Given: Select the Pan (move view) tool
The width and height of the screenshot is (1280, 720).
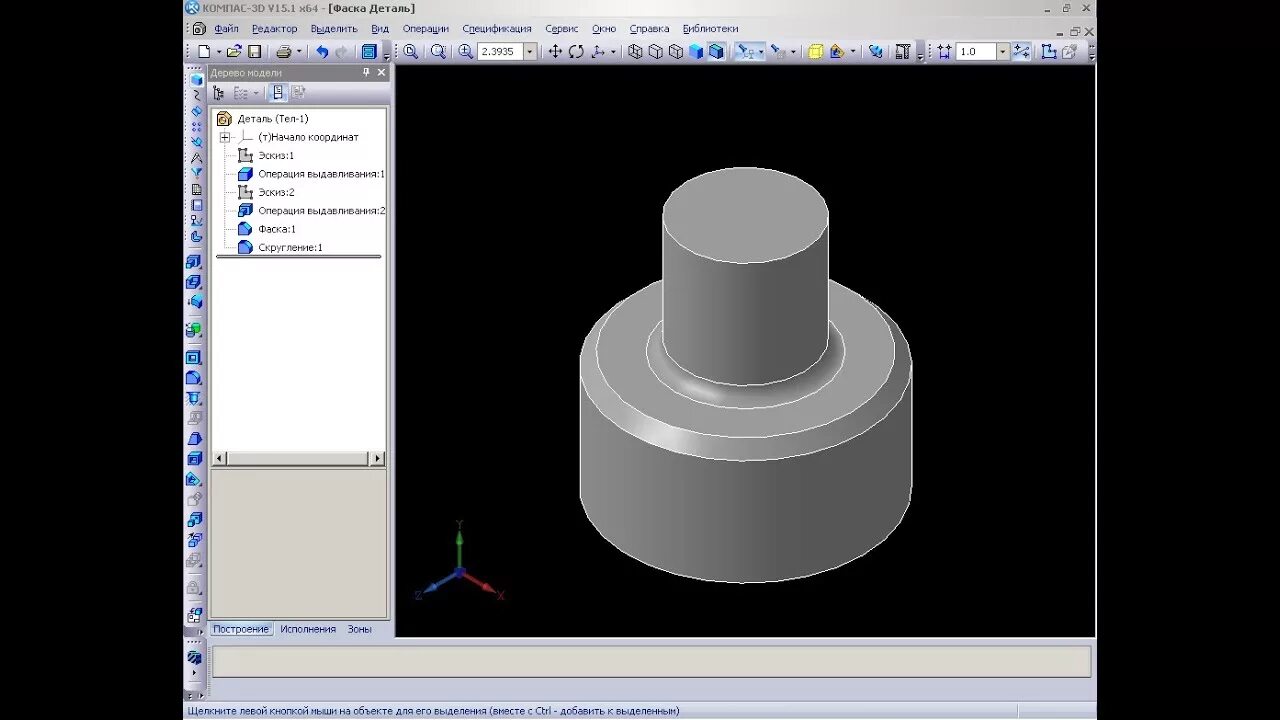Looking at the screenshot, I should 555,51.
